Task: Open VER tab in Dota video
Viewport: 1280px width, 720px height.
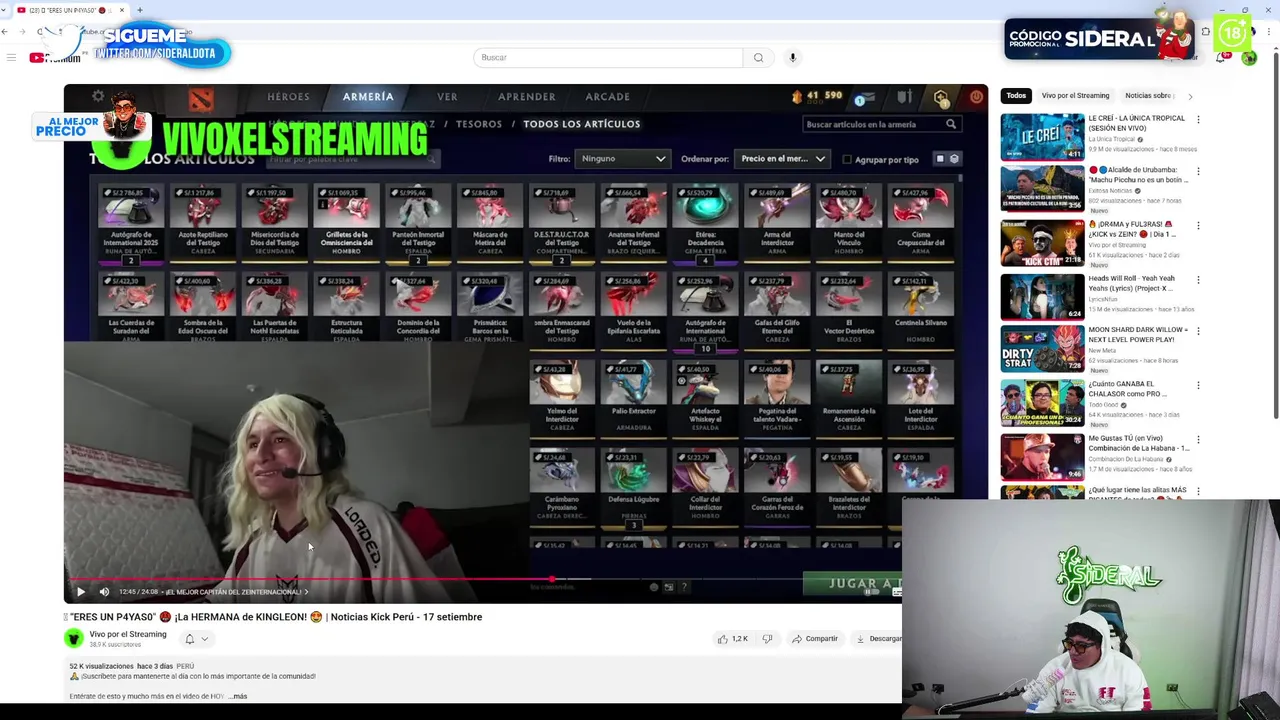Action: pos(447,97)
